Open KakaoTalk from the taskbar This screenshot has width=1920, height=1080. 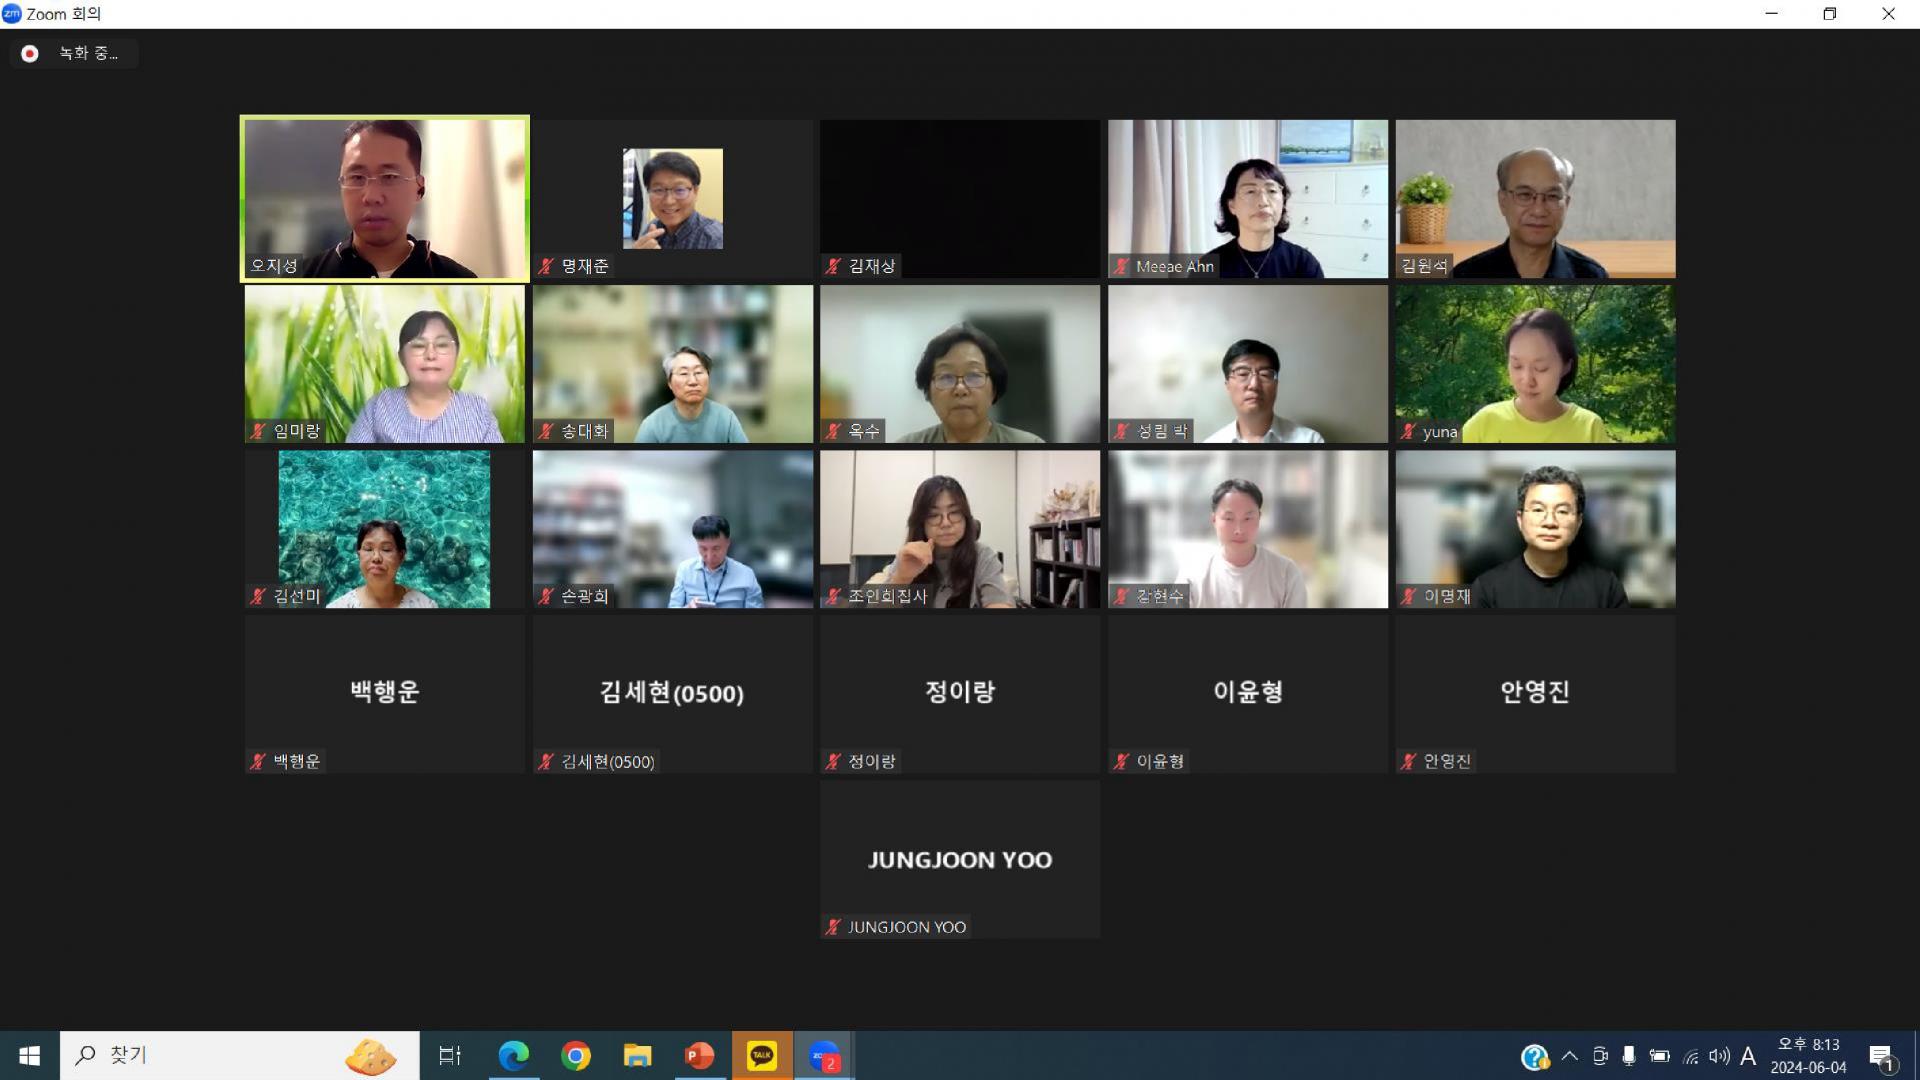(762, 1055)
